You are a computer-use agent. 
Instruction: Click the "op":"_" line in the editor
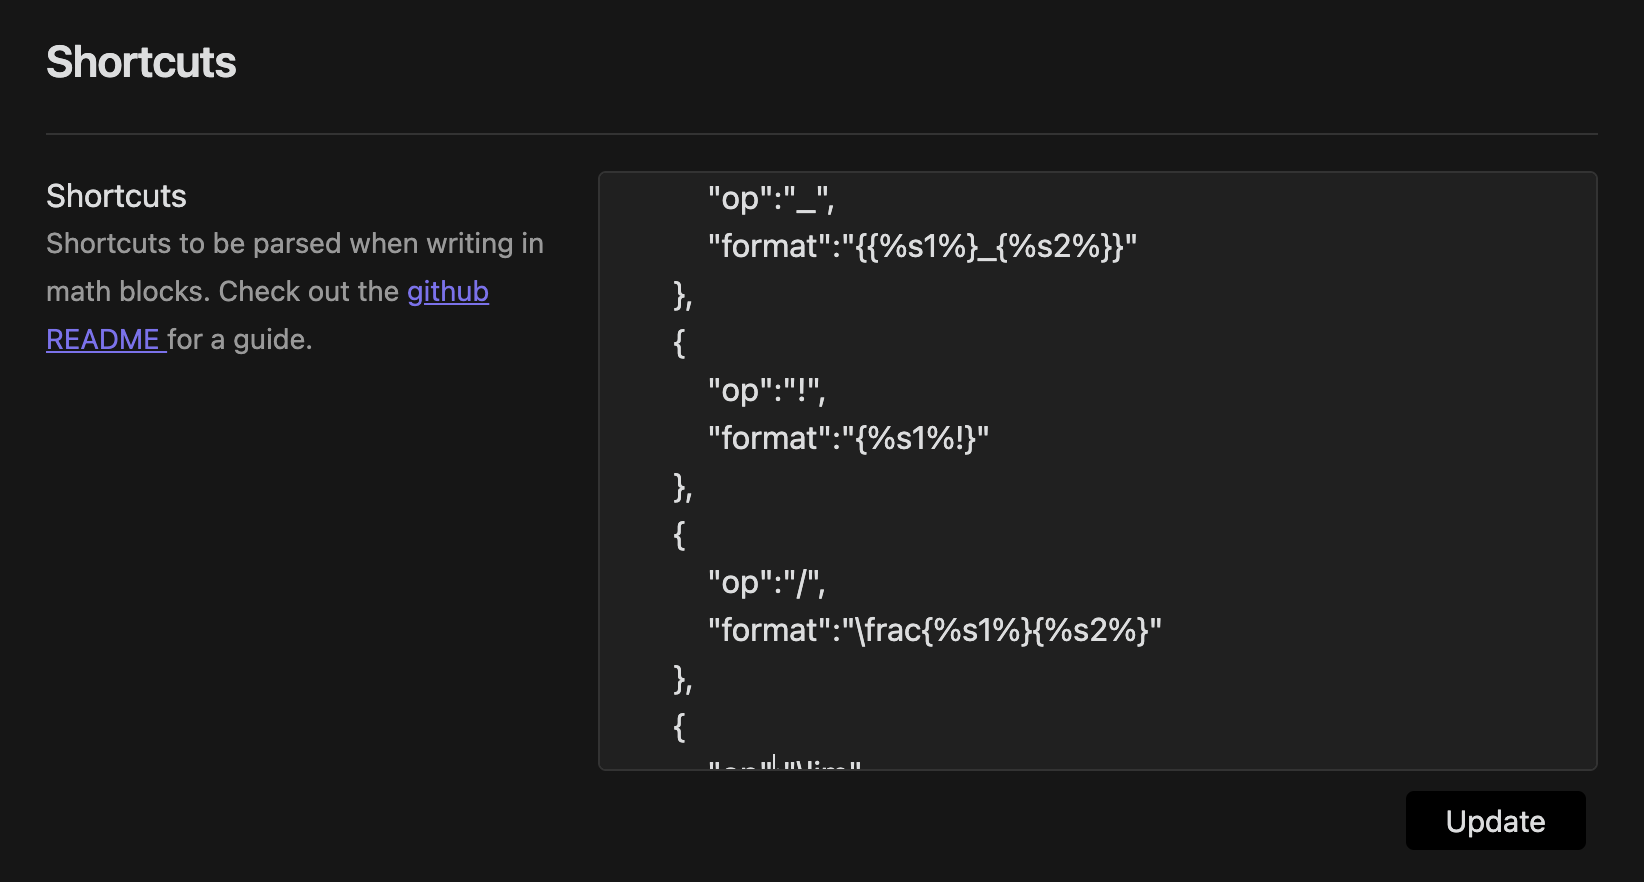point(771,198)
